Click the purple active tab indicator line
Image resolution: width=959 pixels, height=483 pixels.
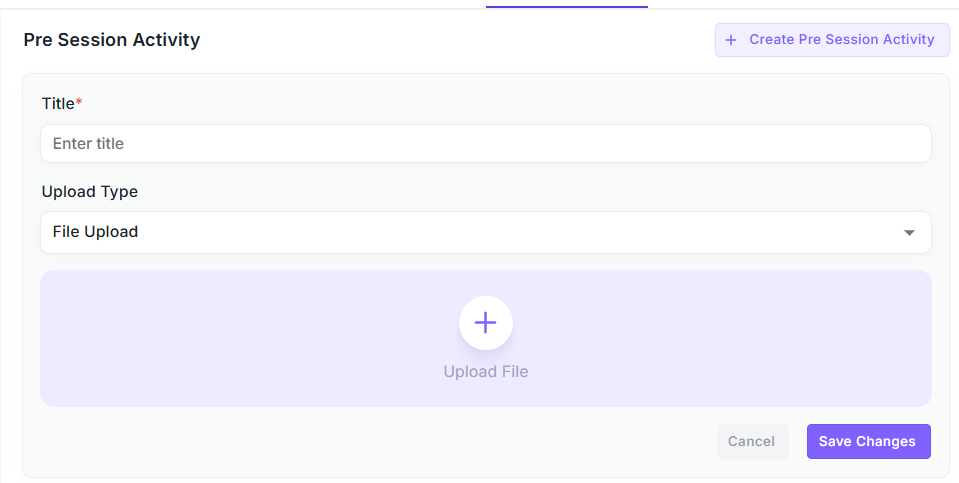point(567,6)
